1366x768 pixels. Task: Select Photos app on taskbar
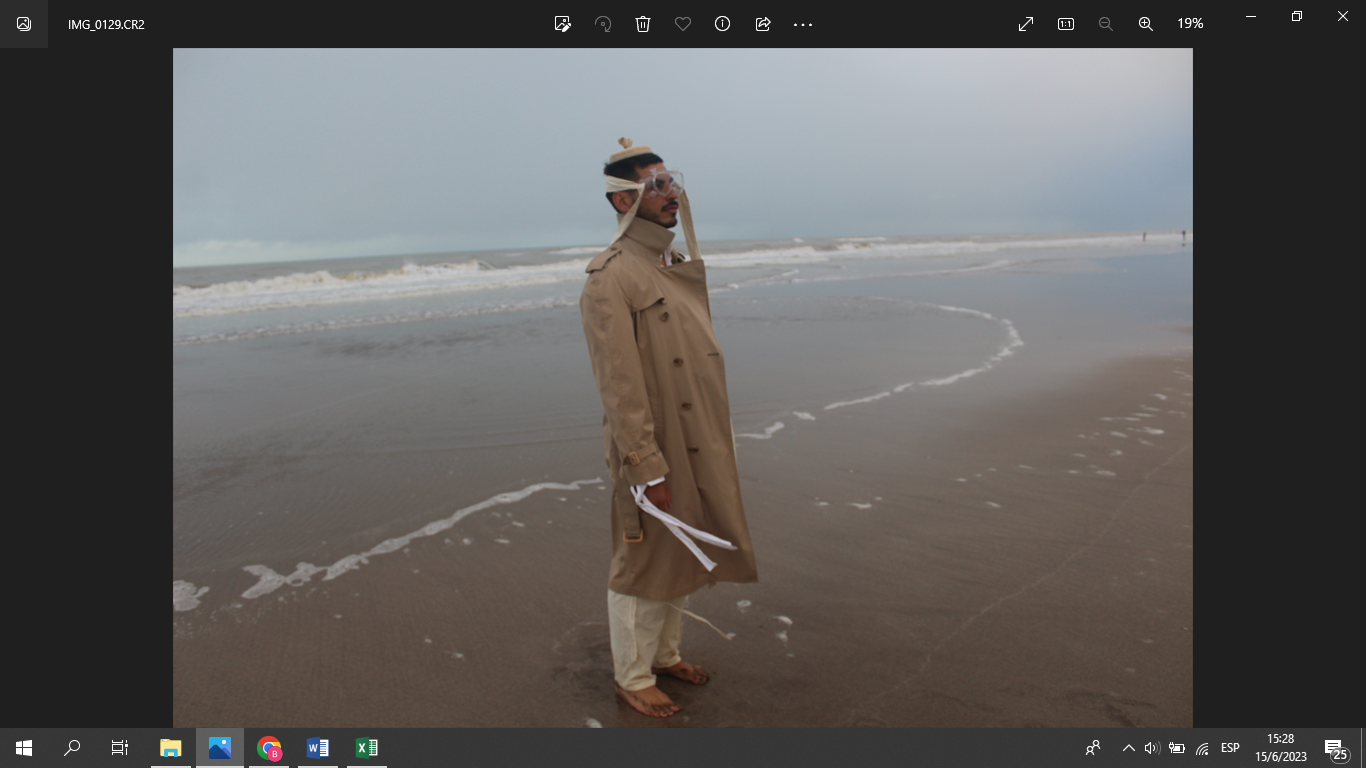pos(220,748)
